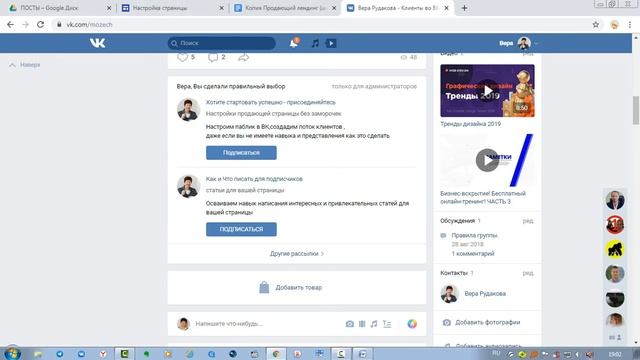Open the article editor icon in the post box
Viewport: 640px width, 360px height.
tap(387, 324)
